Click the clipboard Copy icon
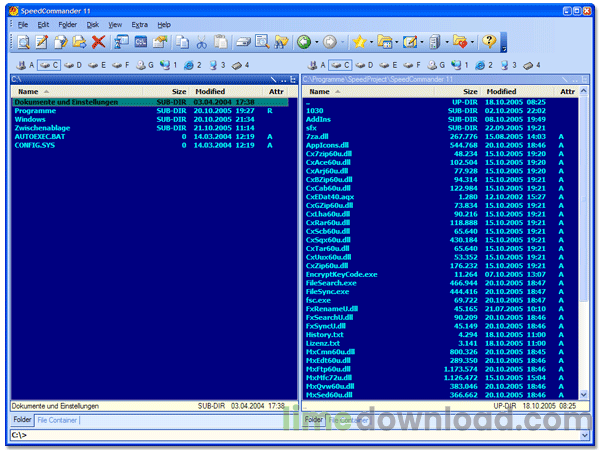This screenshot has height=450, width=600. 183,42
